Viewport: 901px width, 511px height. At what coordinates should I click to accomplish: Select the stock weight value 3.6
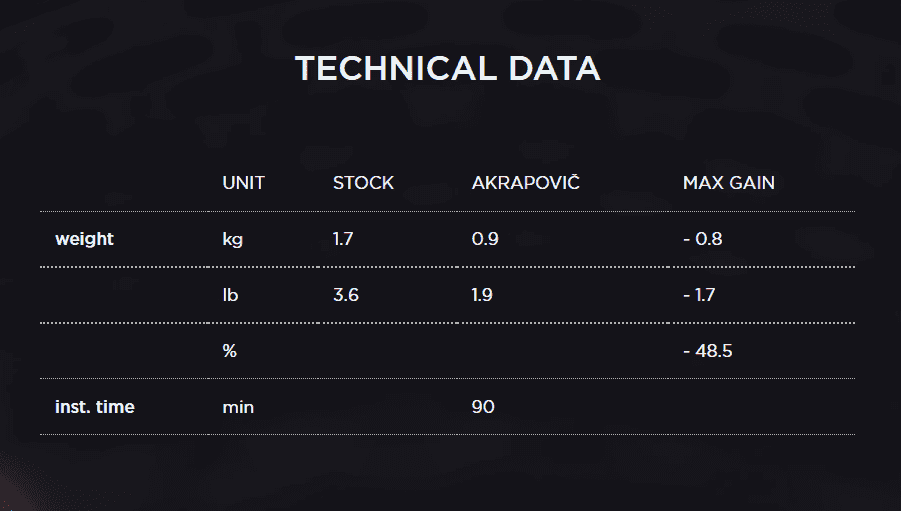tap(345, 295)
